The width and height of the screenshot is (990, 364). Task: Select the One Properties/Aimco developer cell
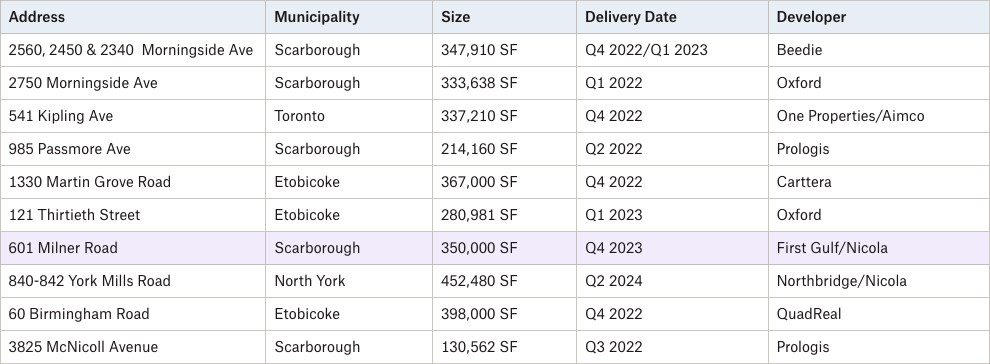click(x=878, y=116)
